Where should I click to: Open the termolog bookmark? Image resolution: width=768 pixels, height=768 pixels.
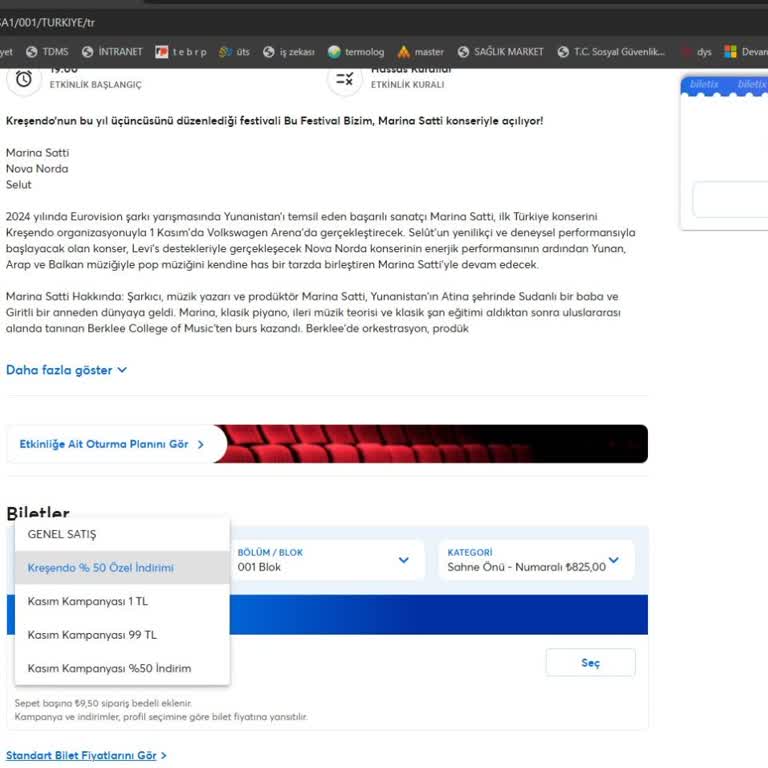coord(356,52)
